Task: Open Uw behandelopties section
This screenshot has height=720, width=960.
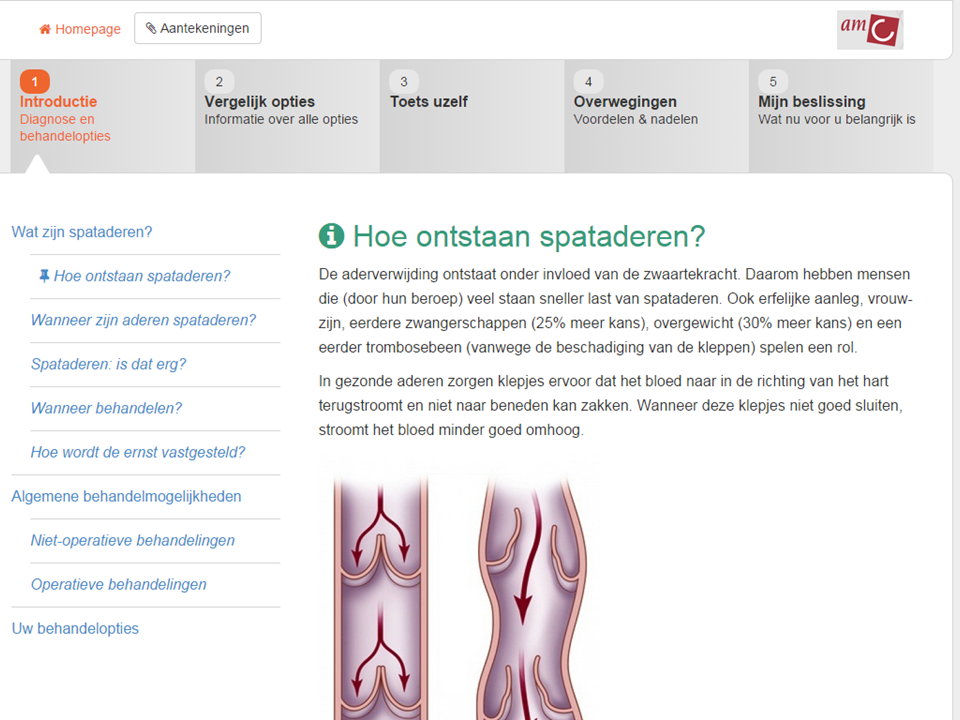Action: [x=75, y=628]
